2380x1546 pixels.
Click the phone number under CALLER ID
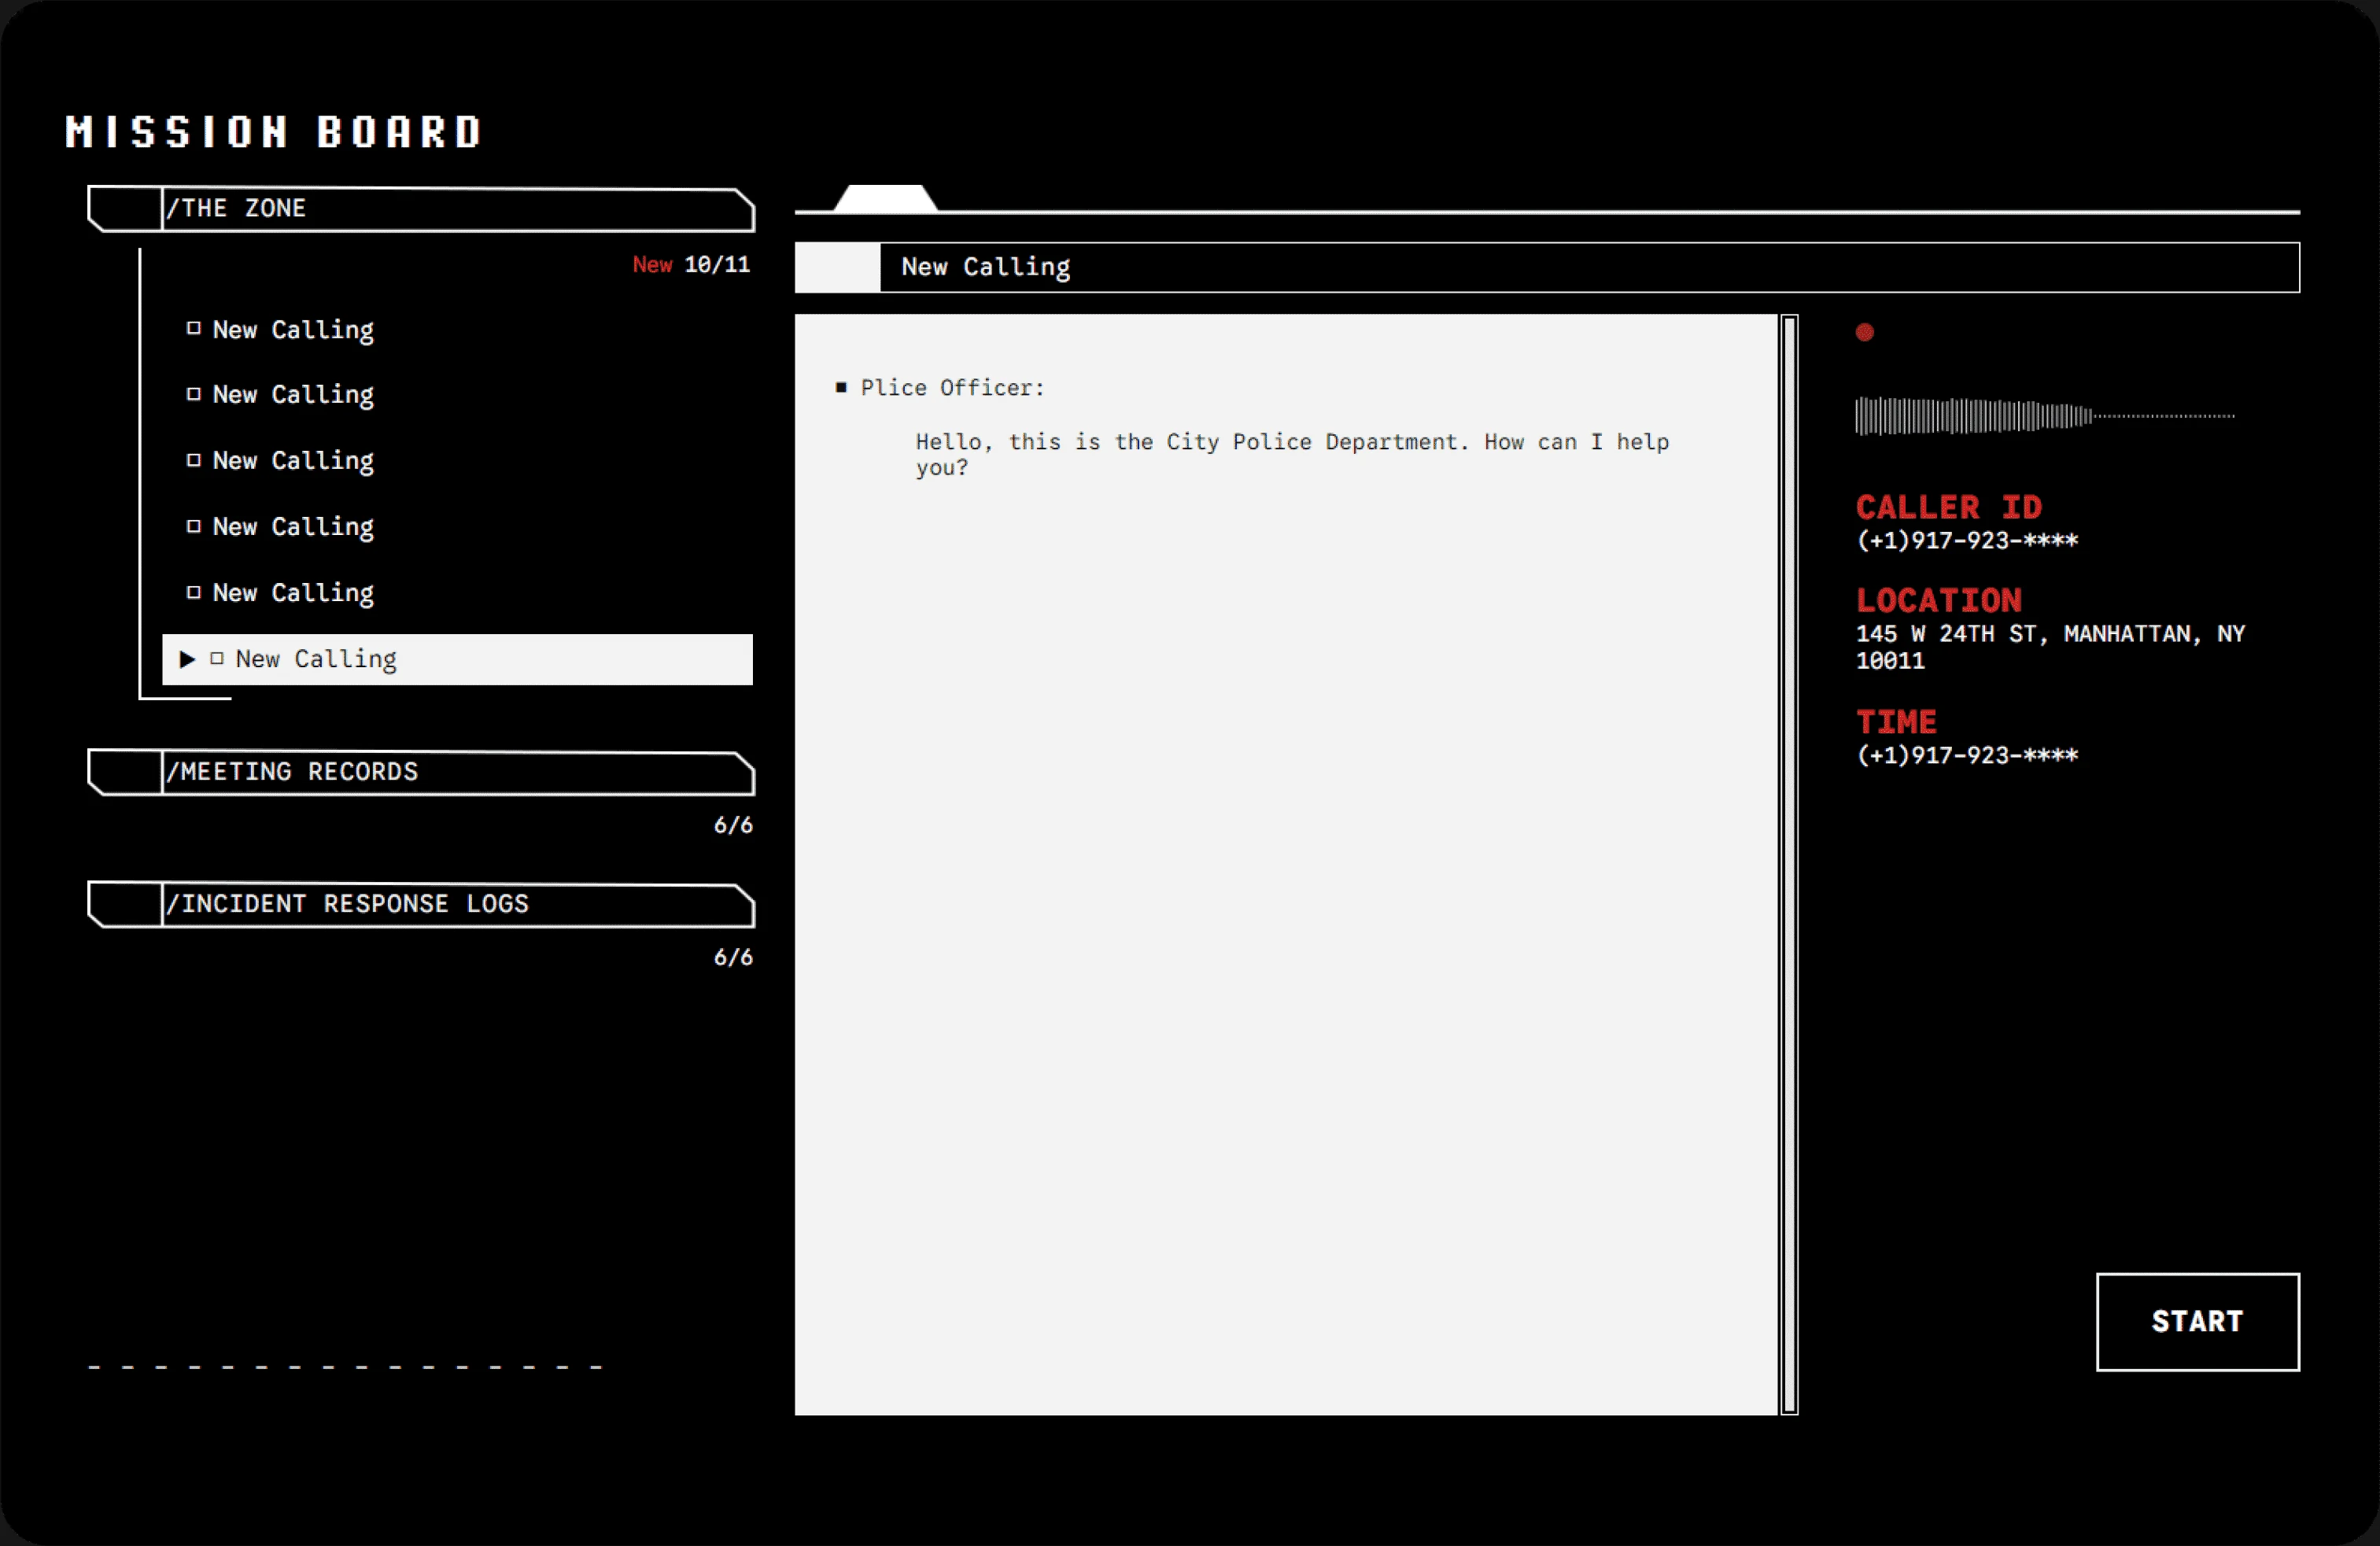click(x=1967, y=541)
